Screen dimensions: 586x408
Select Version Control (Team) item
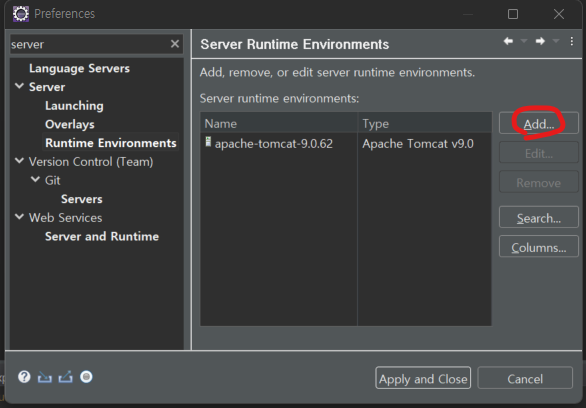click(91, 162)
